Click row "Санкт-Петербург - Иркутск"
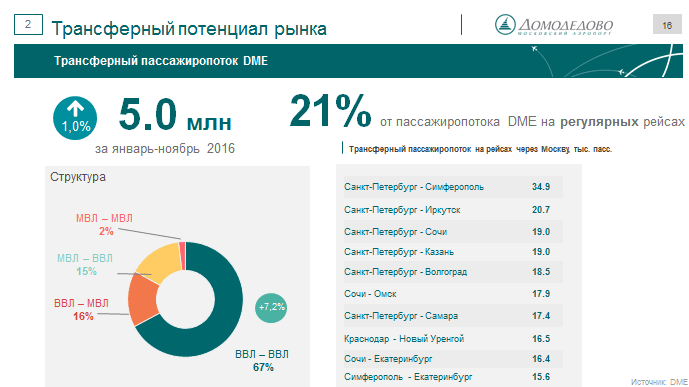The width and height of the screenshot is (689, 387). click(453, 210)
